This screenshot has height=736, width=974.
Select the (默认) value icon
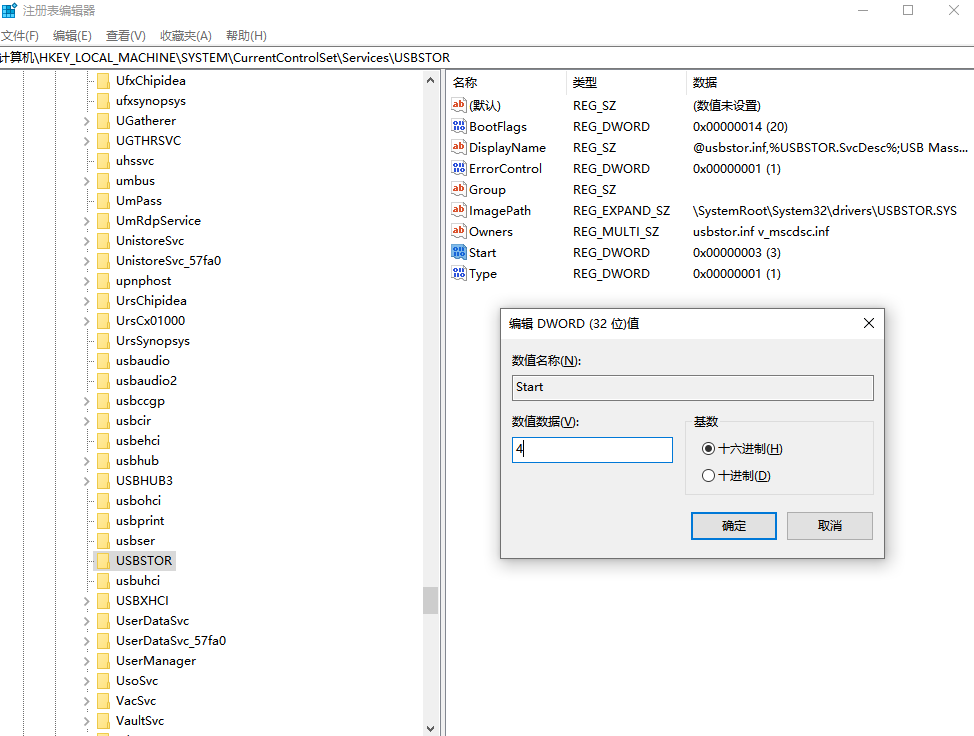point(458,105)
